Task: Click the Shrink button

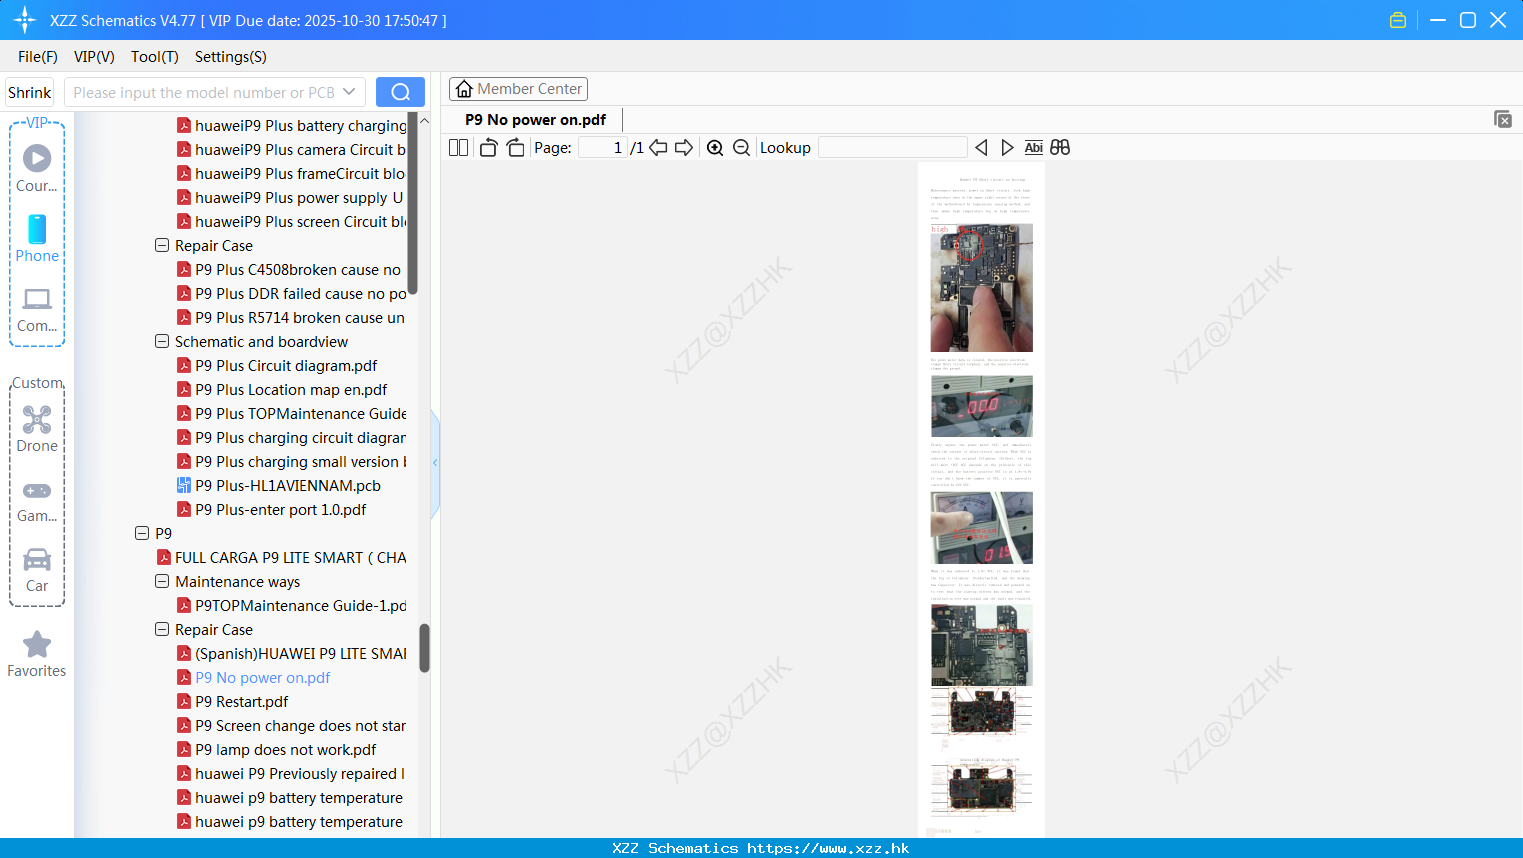Action: point(30,92)
